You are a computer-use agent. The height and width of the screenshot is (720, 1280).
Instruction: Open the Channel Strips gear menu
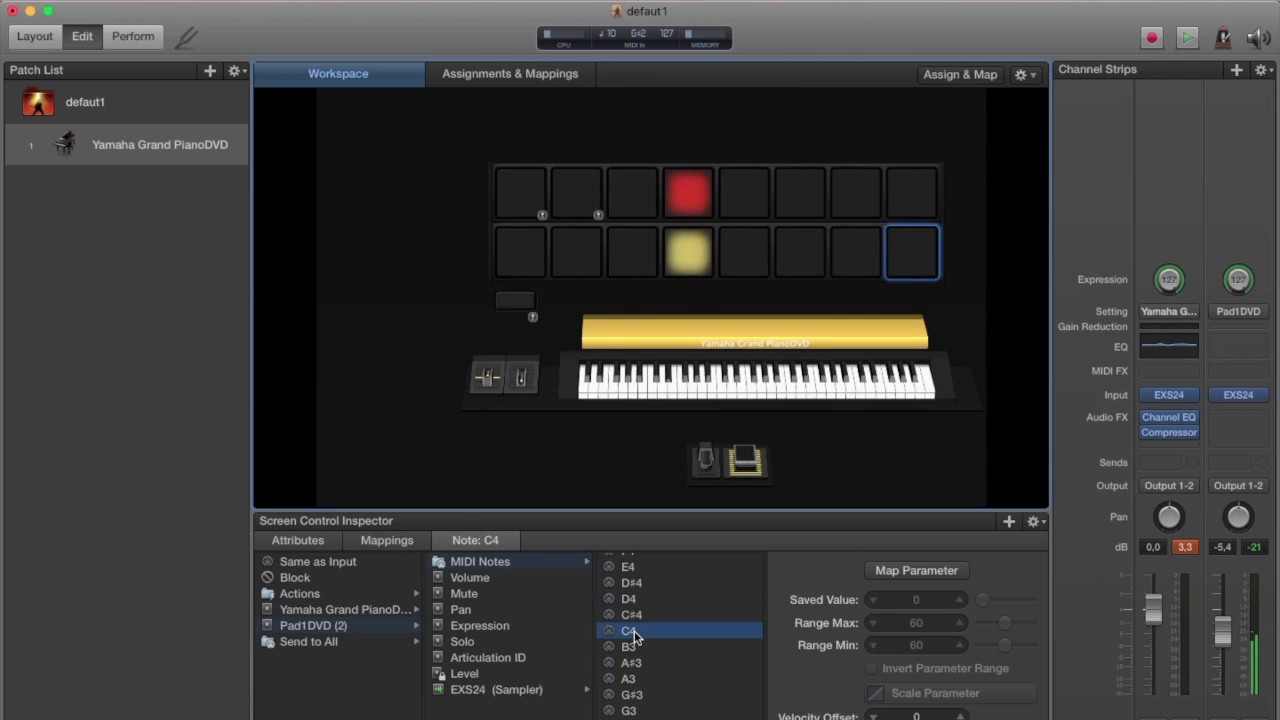(x=1263, y=69)
